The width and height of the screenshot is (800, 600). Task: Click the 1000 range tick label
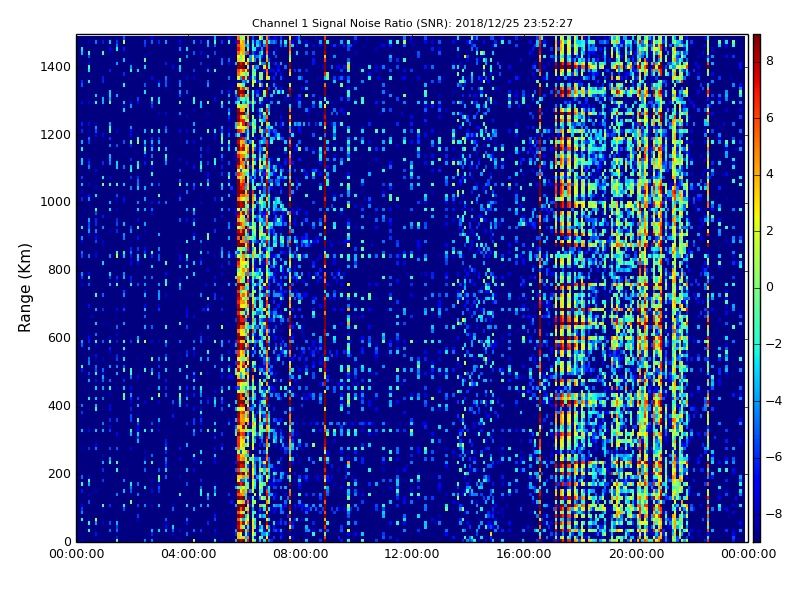tap(56, 202)
